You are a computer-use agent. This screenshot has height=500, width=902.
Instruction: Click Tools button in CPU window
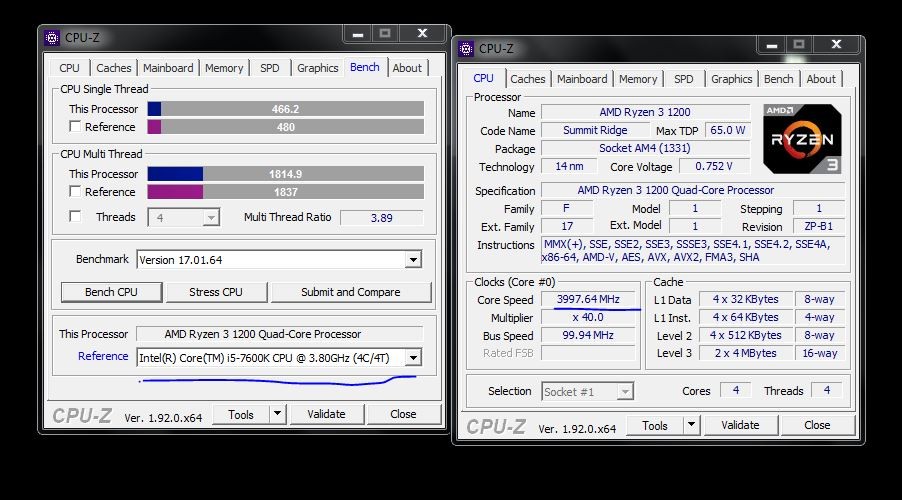tap(655, 425)
